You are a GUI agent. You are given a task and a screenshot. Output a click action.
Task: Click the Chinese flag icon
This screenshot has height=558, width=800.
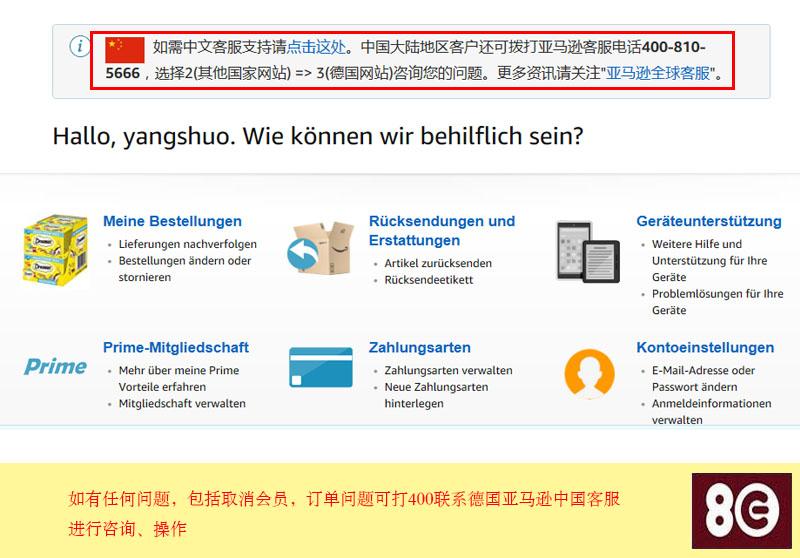click(125, 49)
